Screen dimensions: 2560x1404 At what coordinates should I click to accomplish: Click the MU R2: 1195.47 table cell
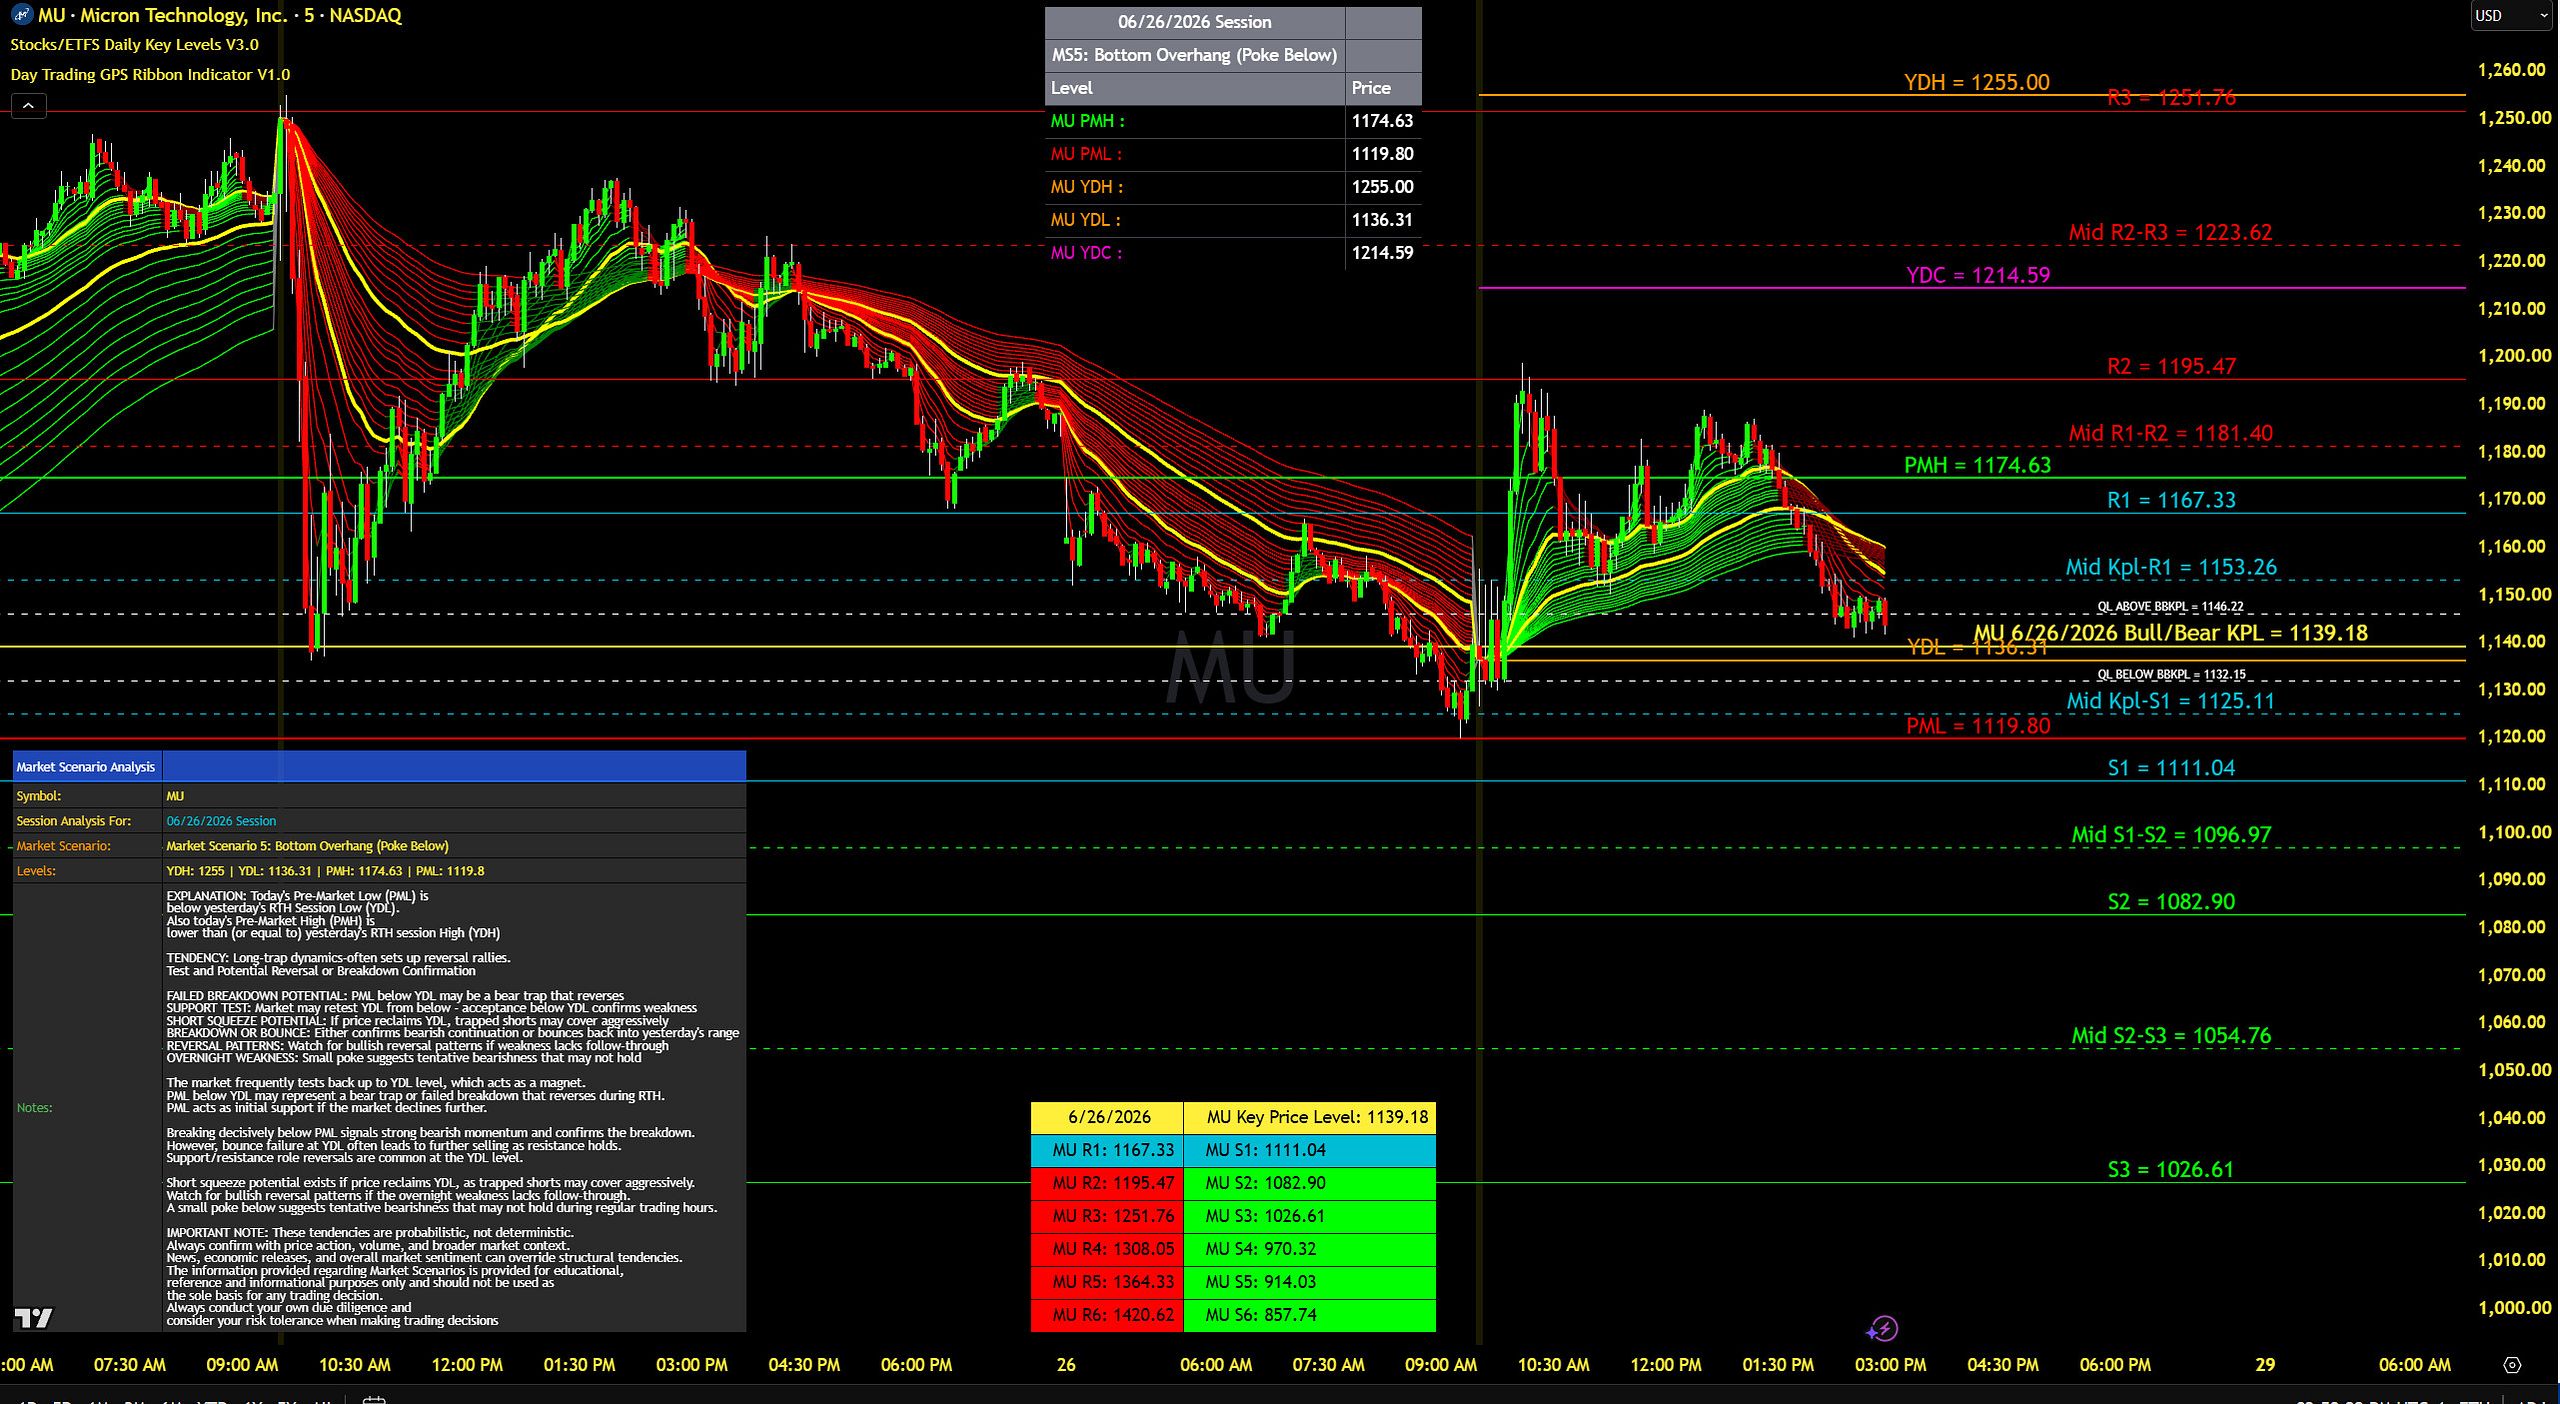coord(1107,1183)
